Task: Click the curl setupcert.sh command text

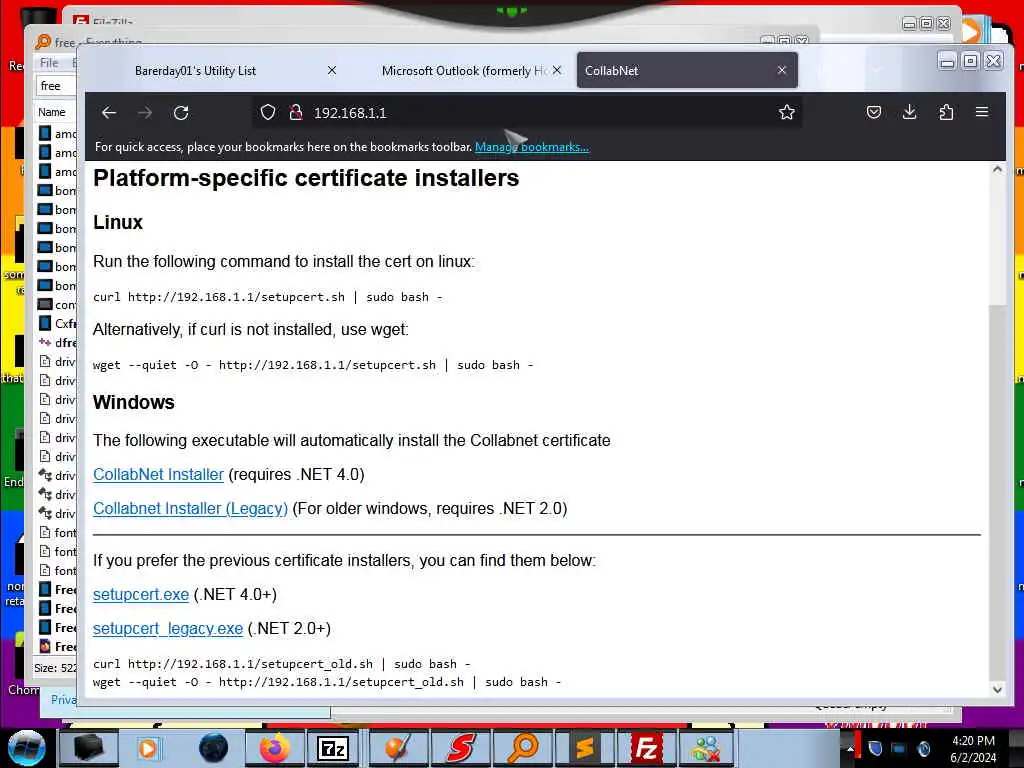Action: pyautogui.click(x=268, y=297)
